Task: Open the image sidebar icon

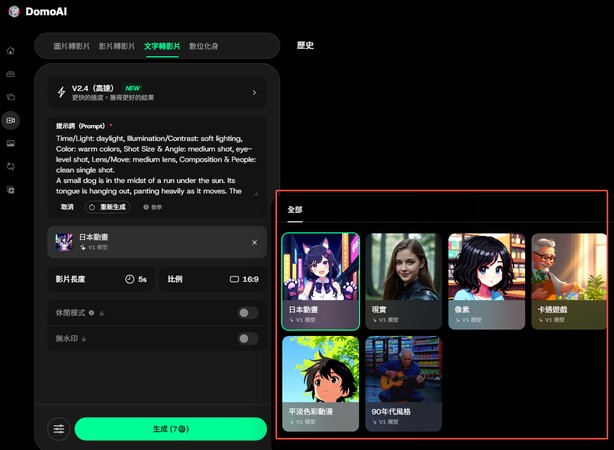Action: 11,143
